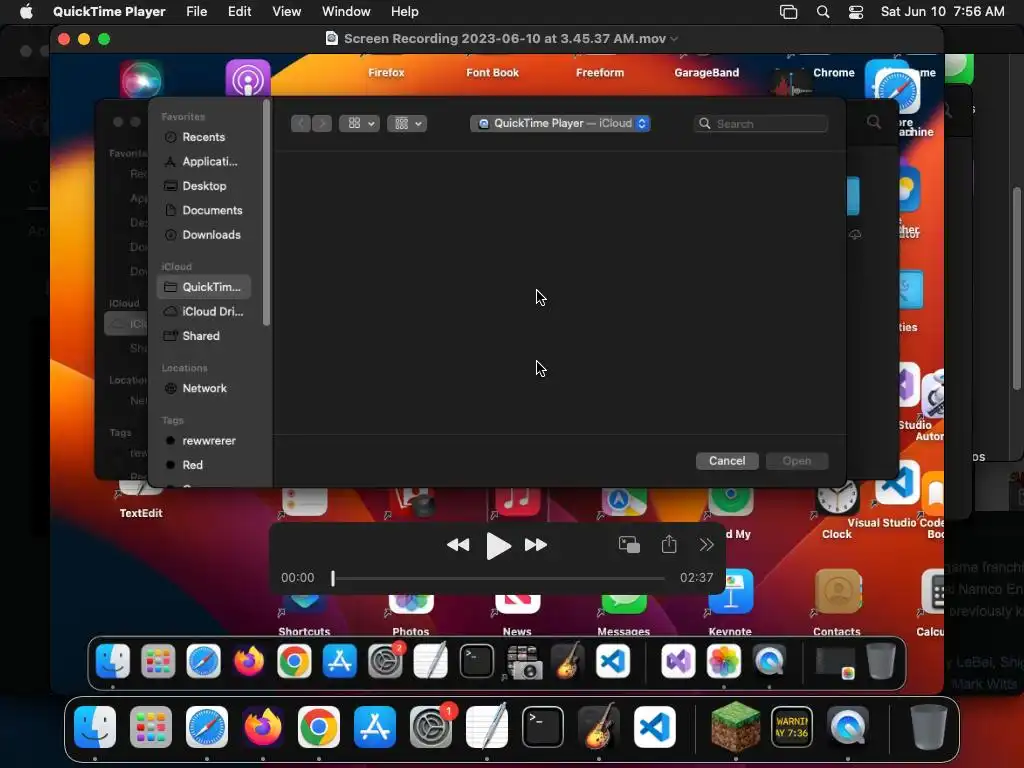Open System Settings from the system Dock
The height and width of the screenshot is (768, 1024).
pos(431,727)
